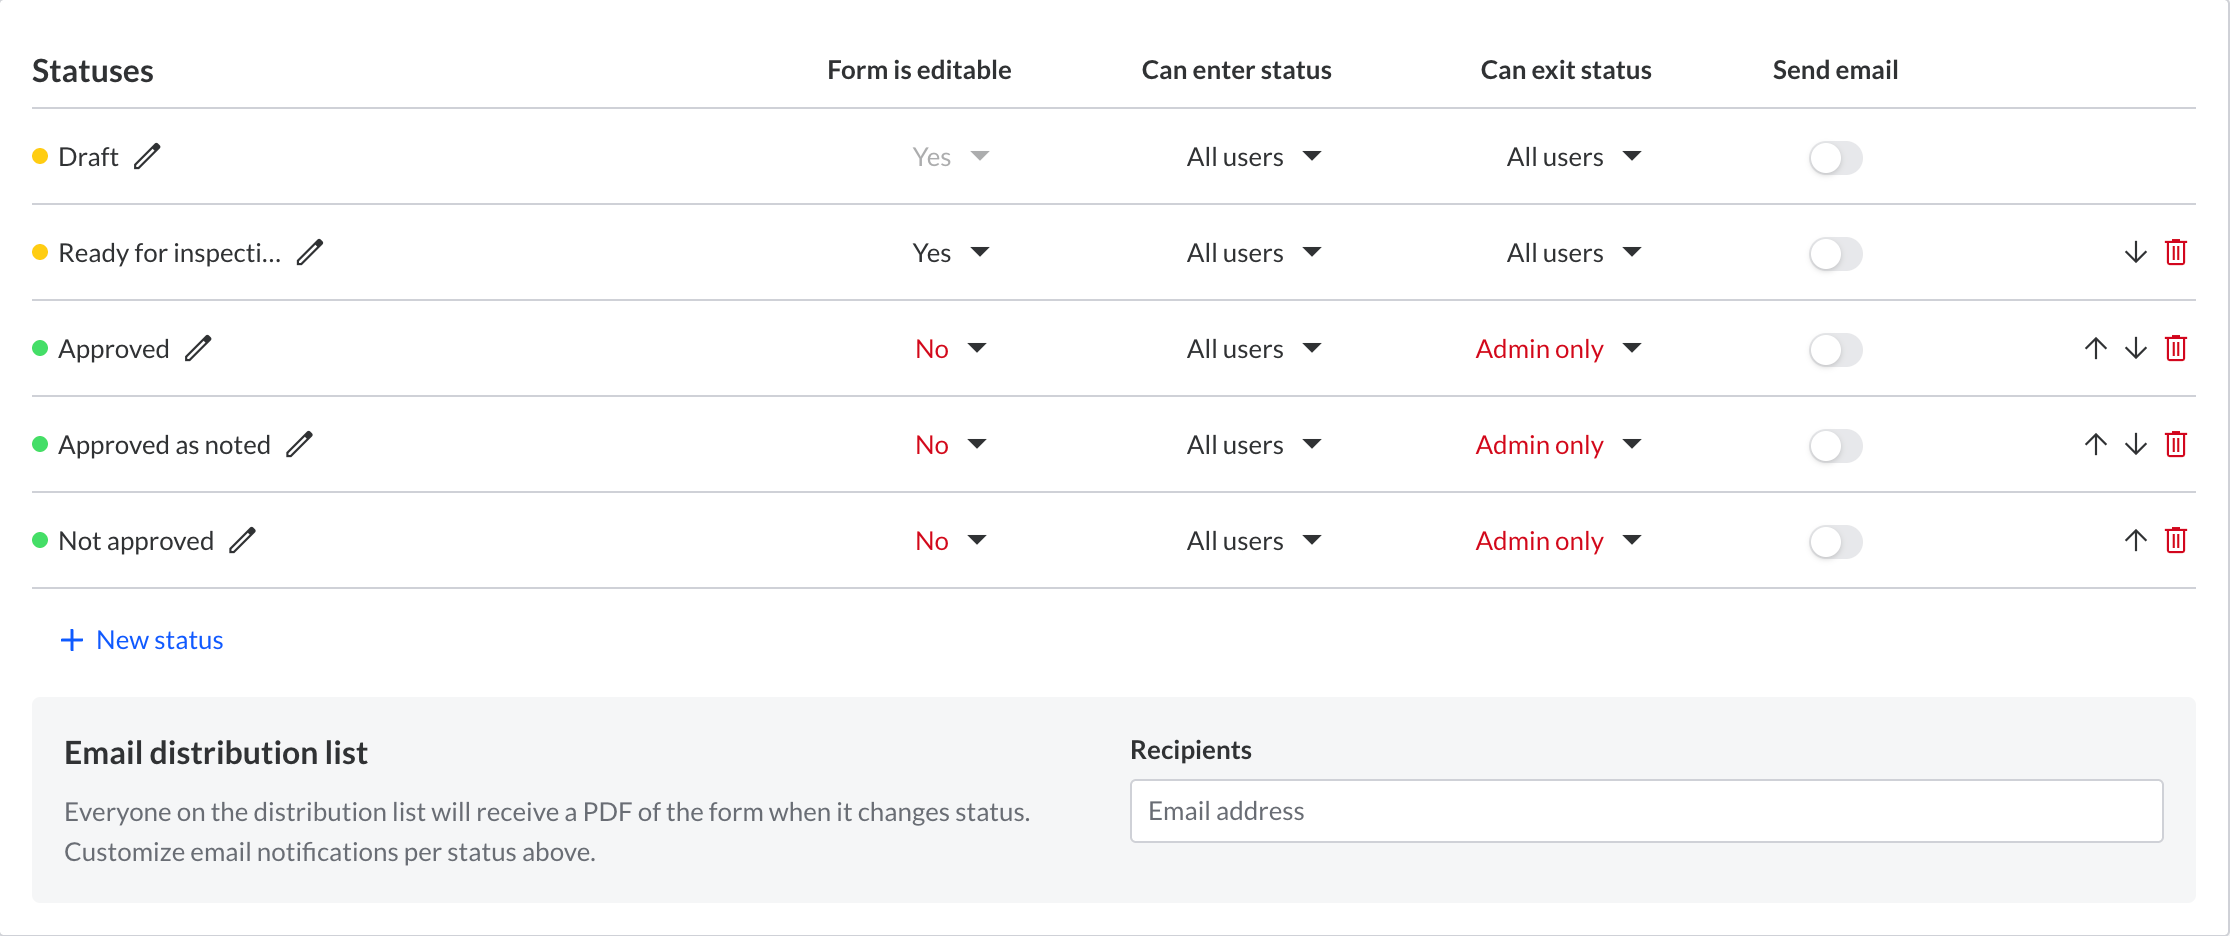Add a New status

tap(142, 640)
